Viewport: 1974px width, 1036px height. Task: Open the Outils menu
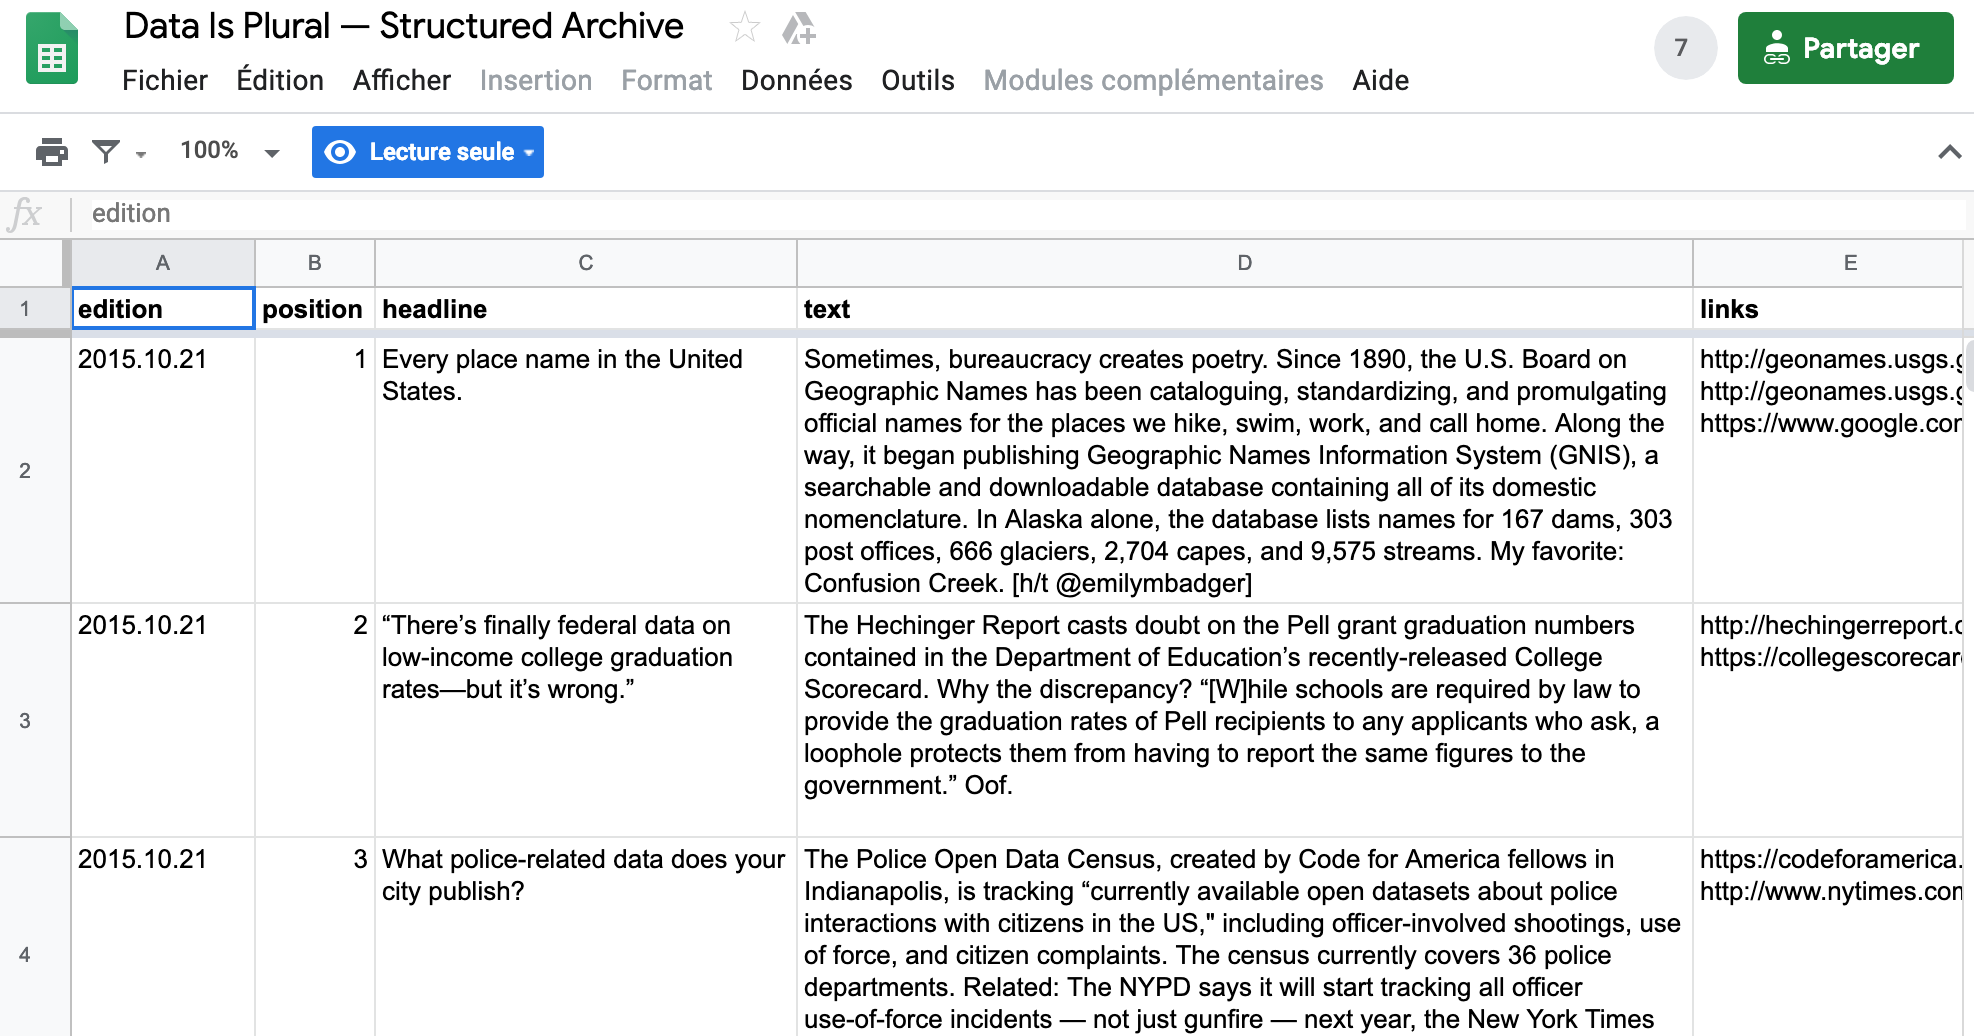pos(917,80)
